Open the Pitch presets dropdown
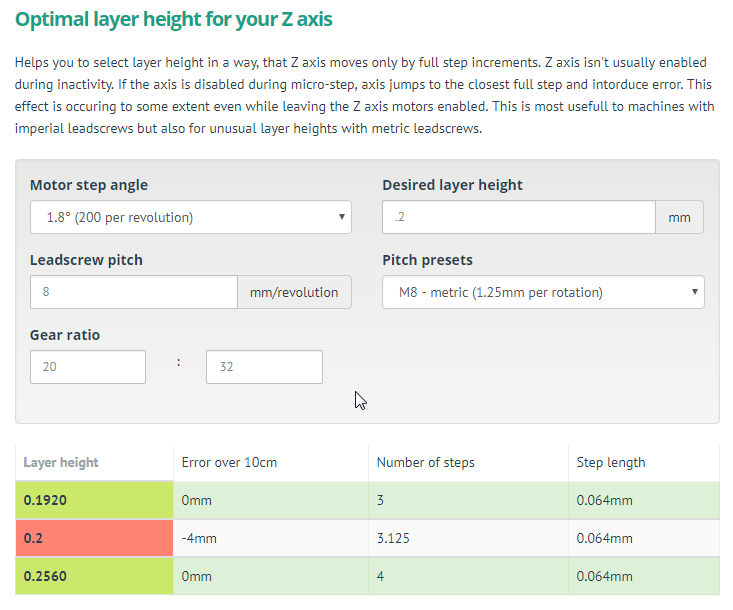The width and height of the screenshot is (733, 610). (543, 292)
